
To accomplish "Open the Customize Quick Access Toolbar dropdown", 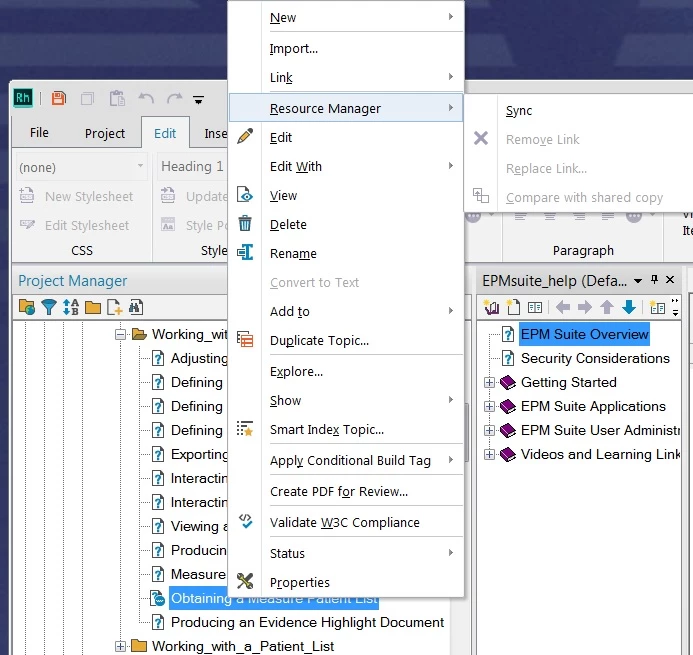I will click(x=198, y=100).
